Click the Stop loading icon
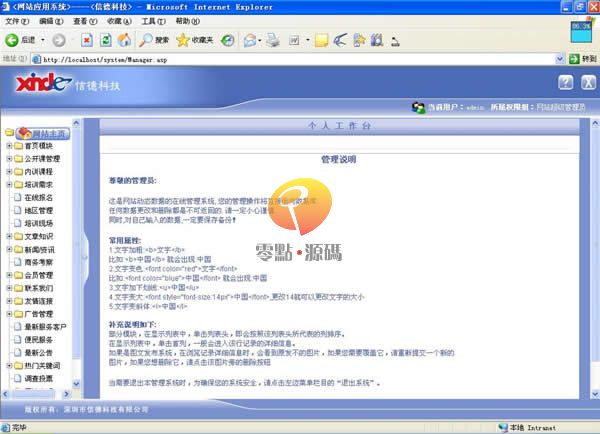 coord(87,40)
